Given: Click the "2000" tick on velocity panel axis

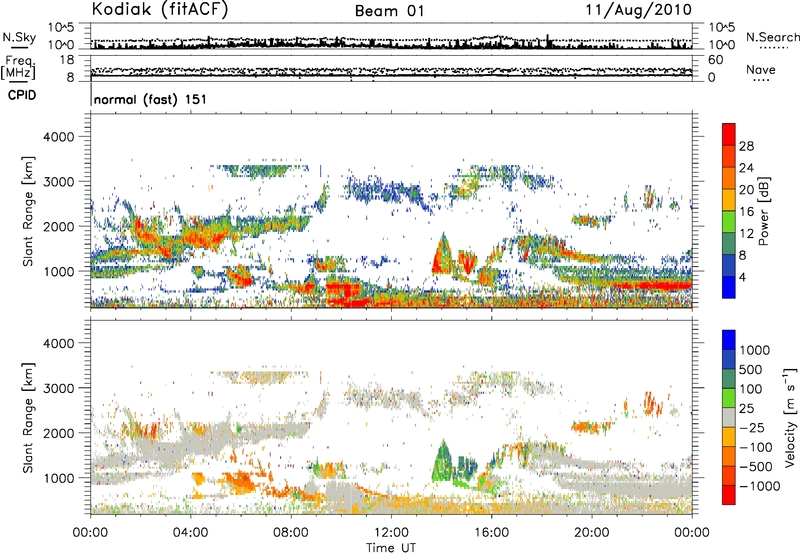Looking at the screenshot, I should 58,433.
